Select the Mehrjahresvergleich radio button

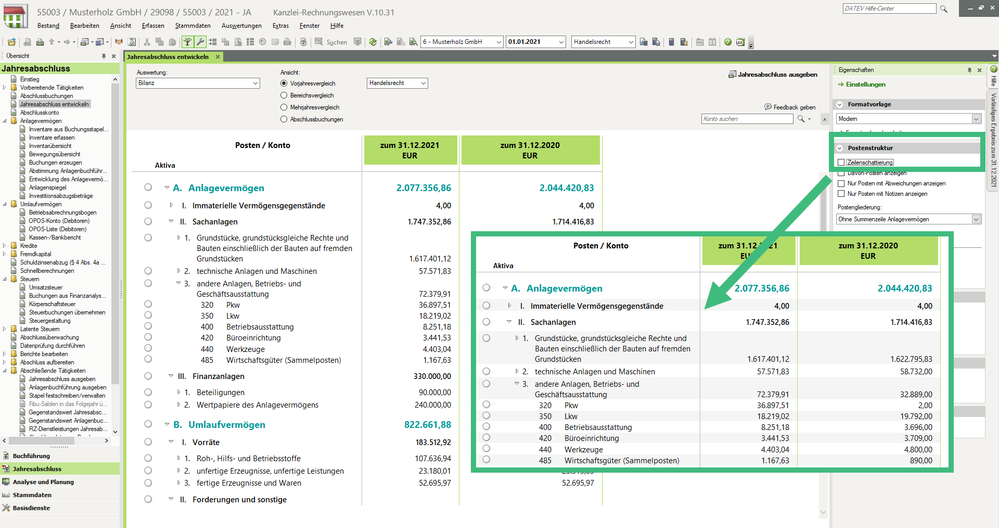click(x=284, y=108)
